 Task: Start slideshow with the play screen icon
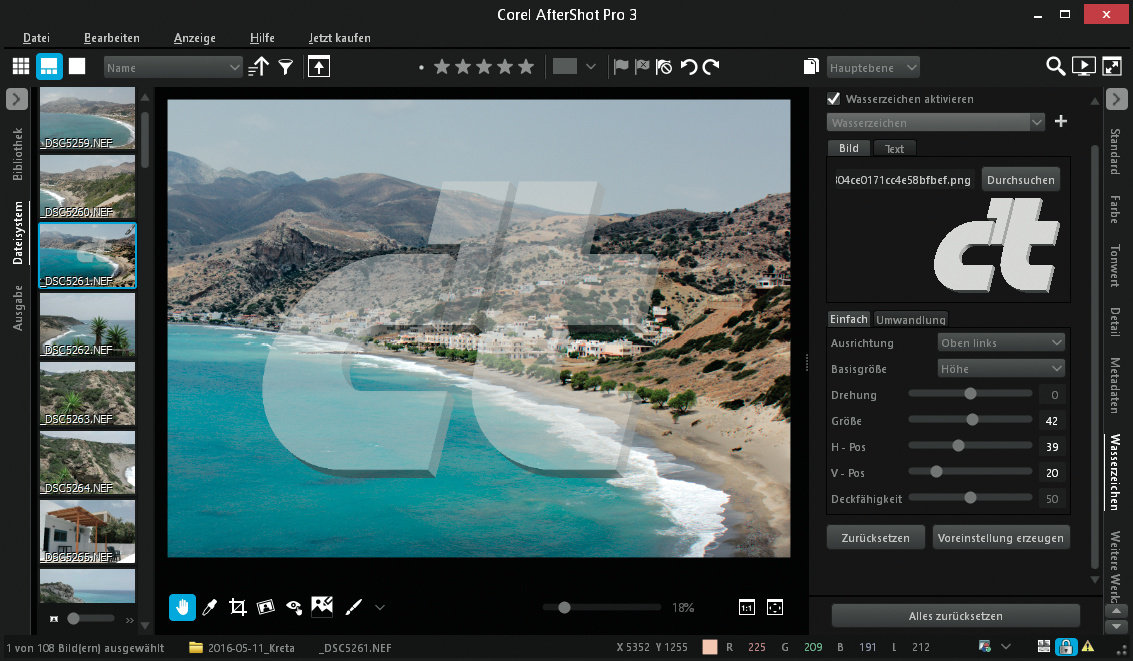point(1083,67)
